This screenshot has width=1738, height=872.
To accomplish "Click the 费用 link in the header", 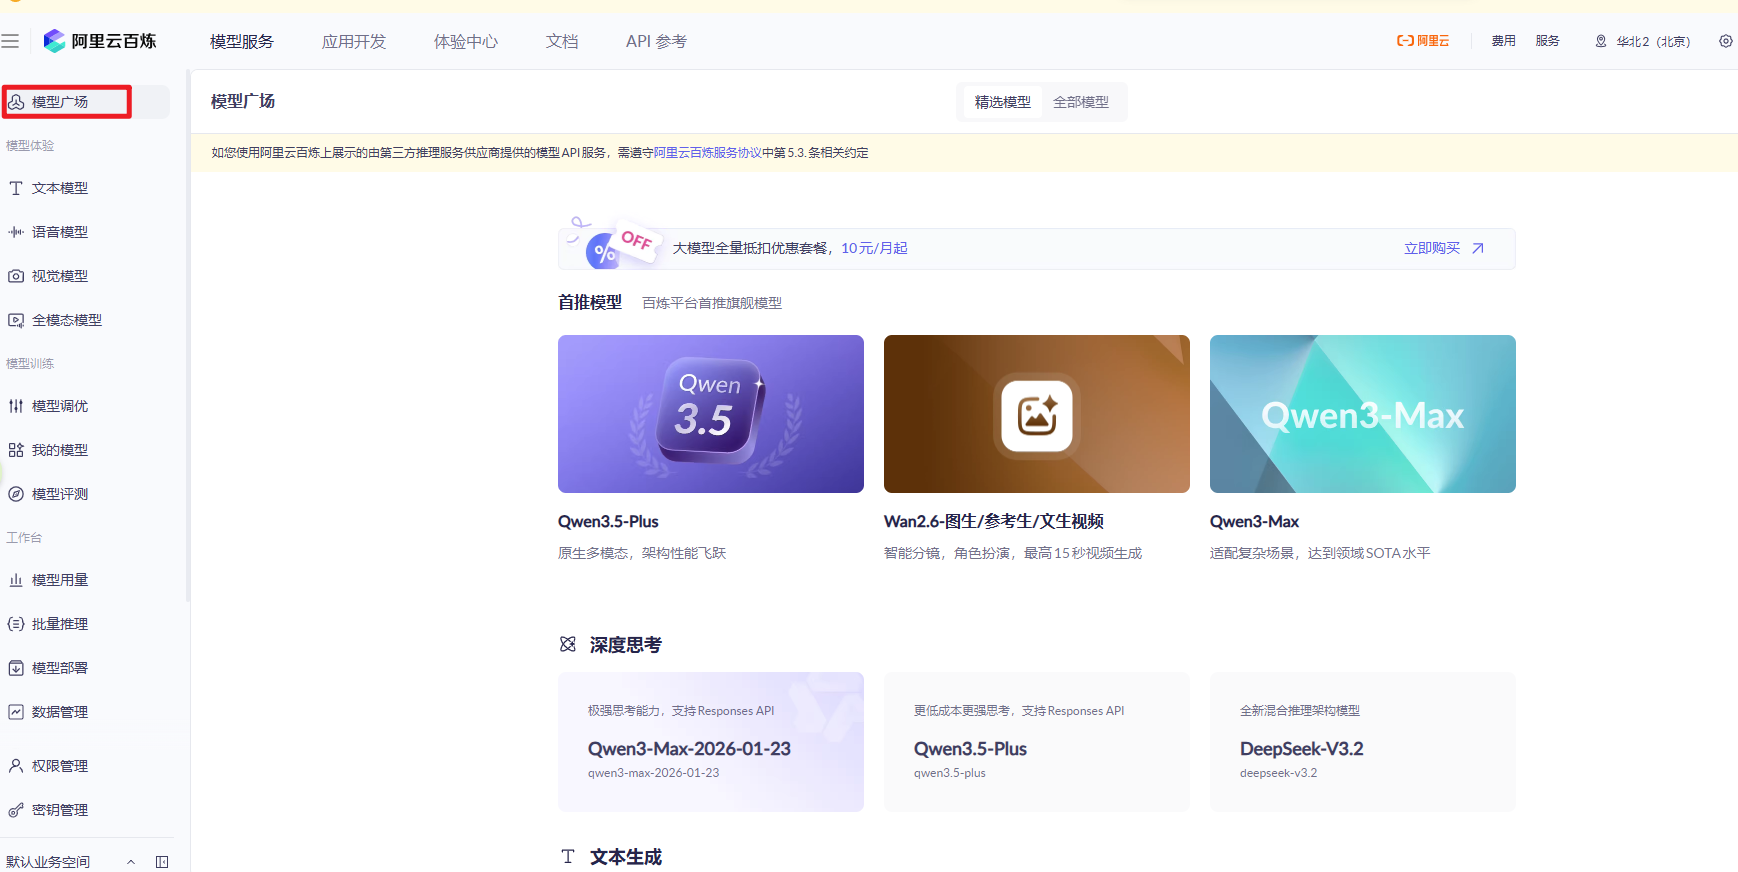I will 1504,41.
